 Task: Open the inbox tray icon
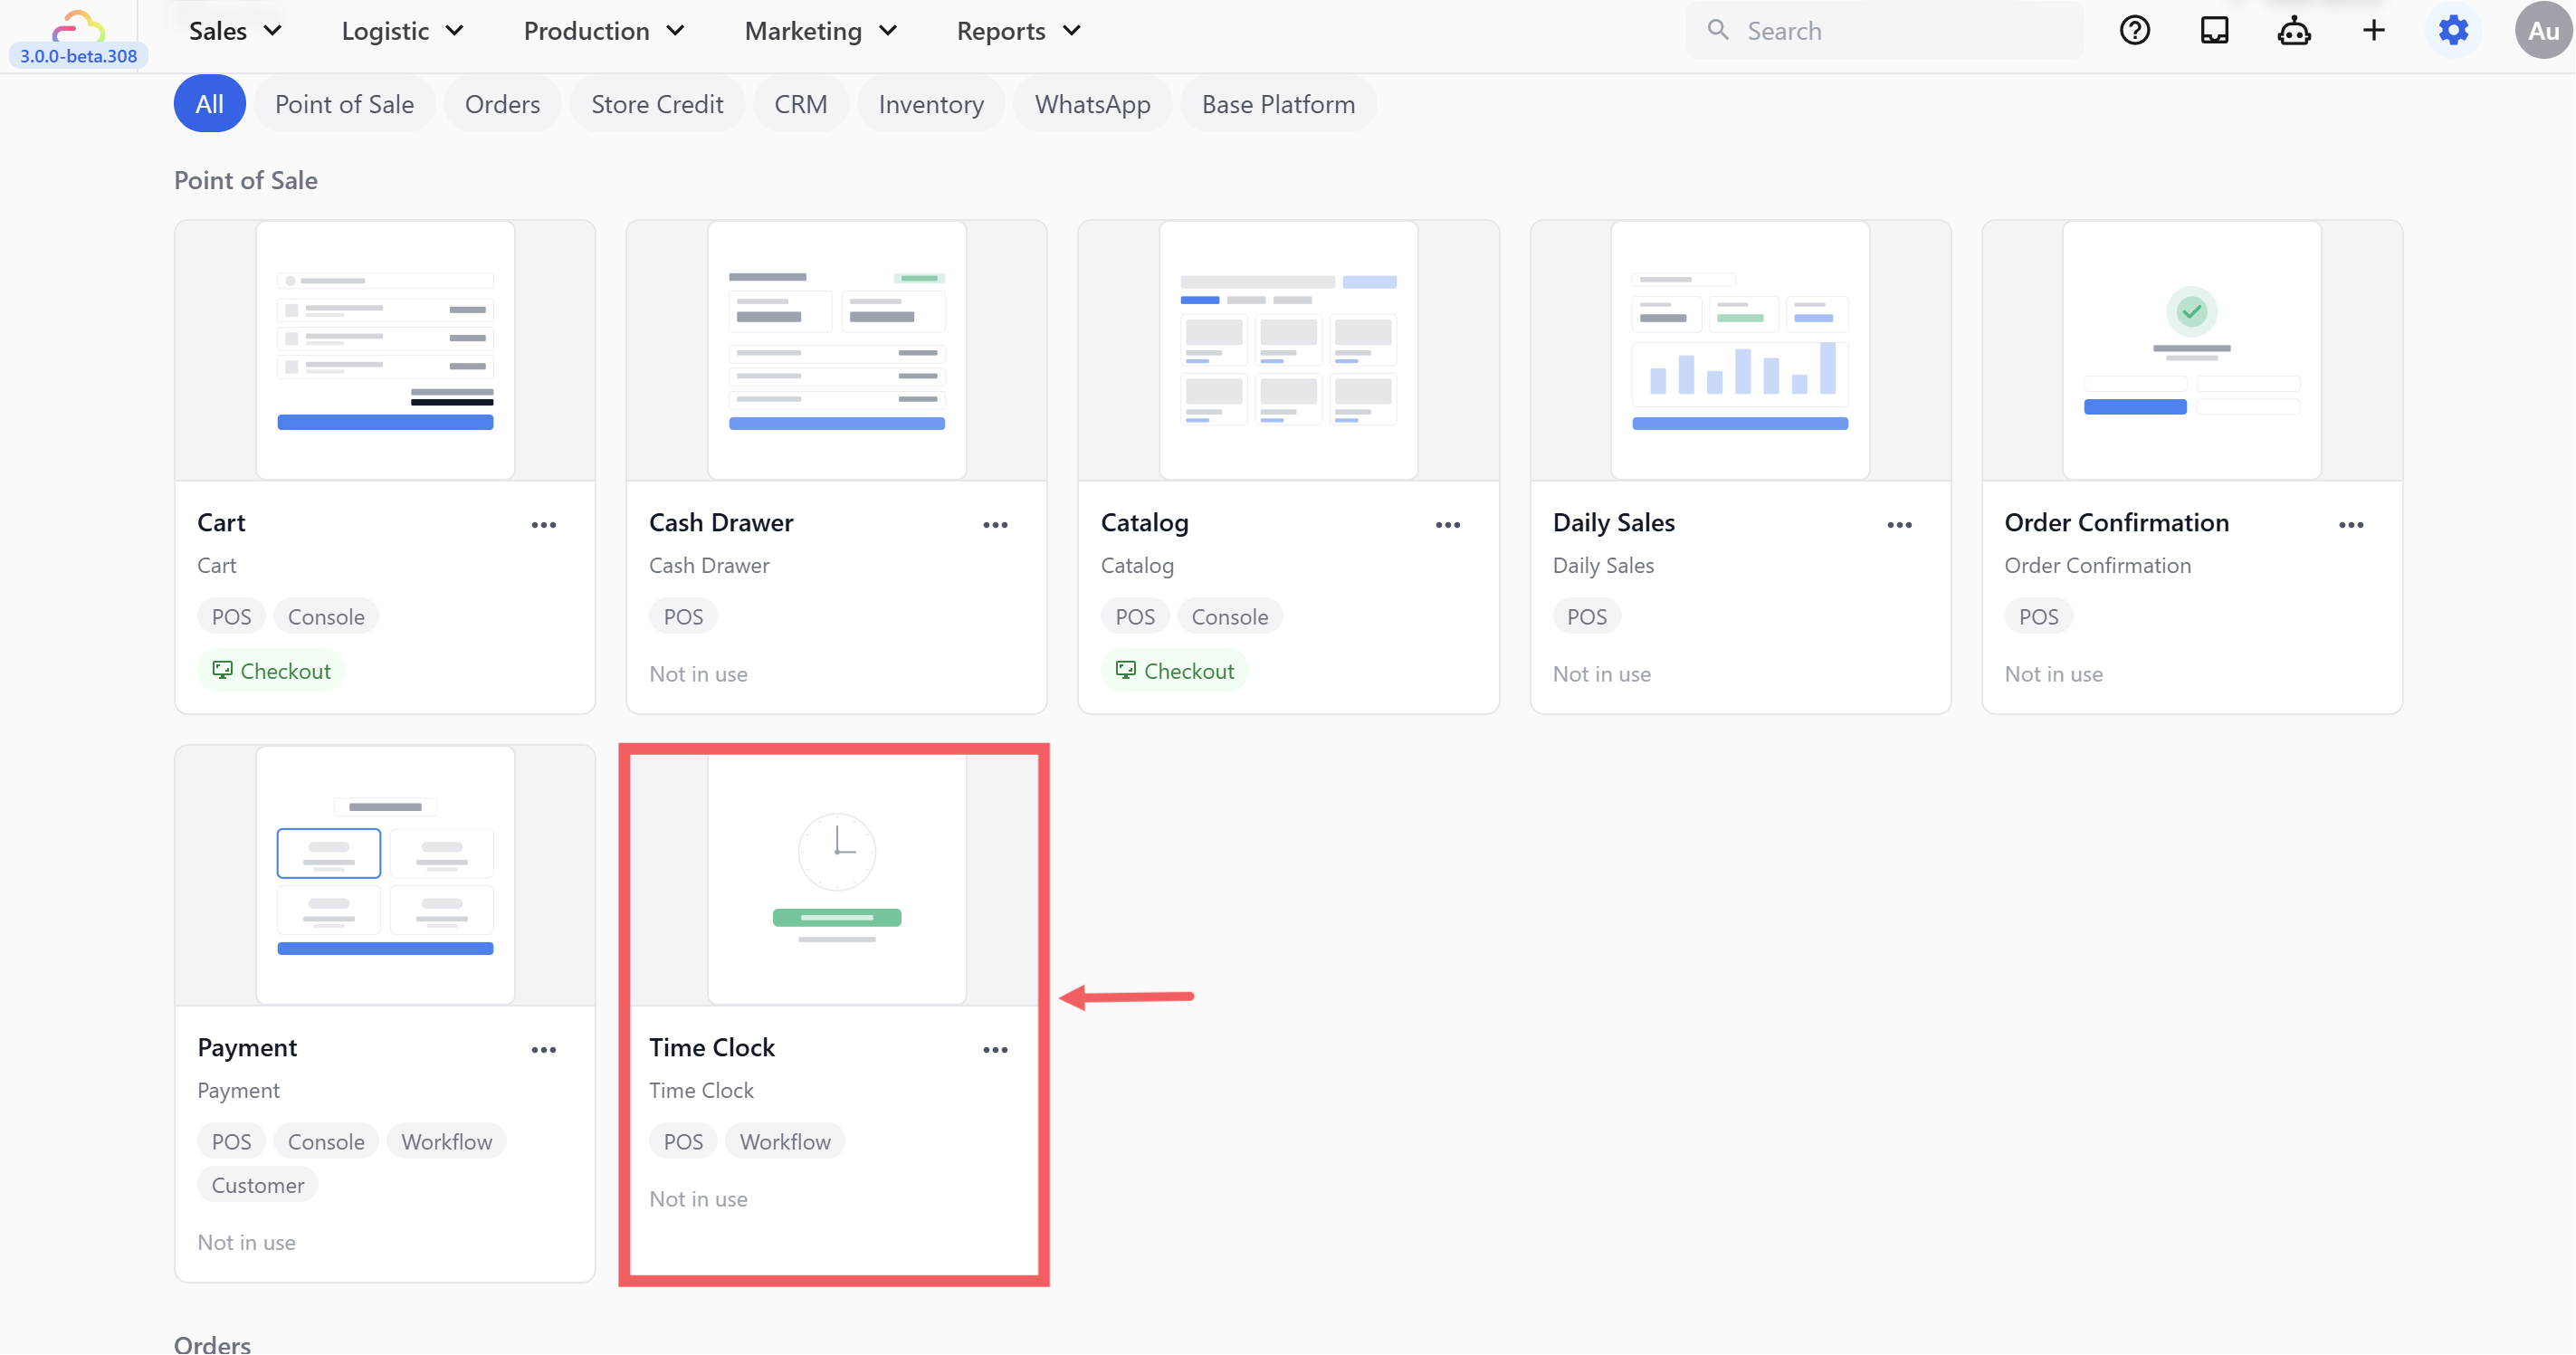[2214, 31]
